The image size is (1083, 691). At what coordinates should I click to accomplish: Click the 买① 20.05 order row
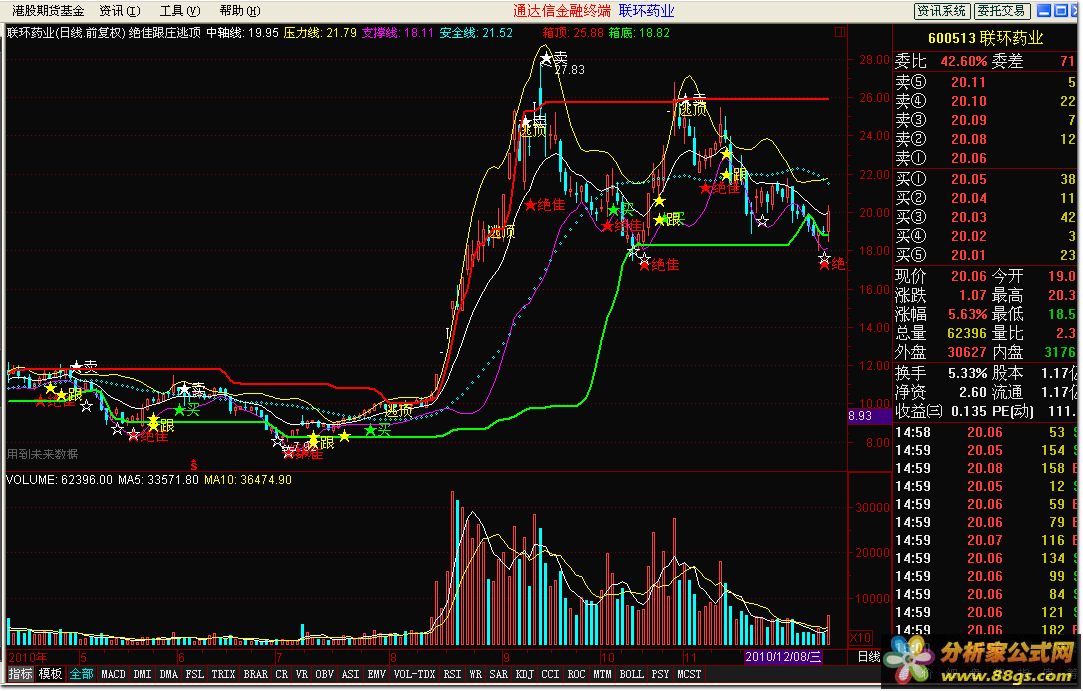987,179
